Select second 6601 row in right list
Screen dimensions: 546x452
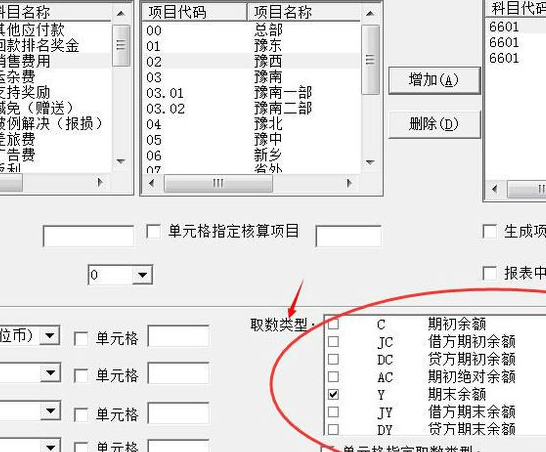(x=516, y=42)
